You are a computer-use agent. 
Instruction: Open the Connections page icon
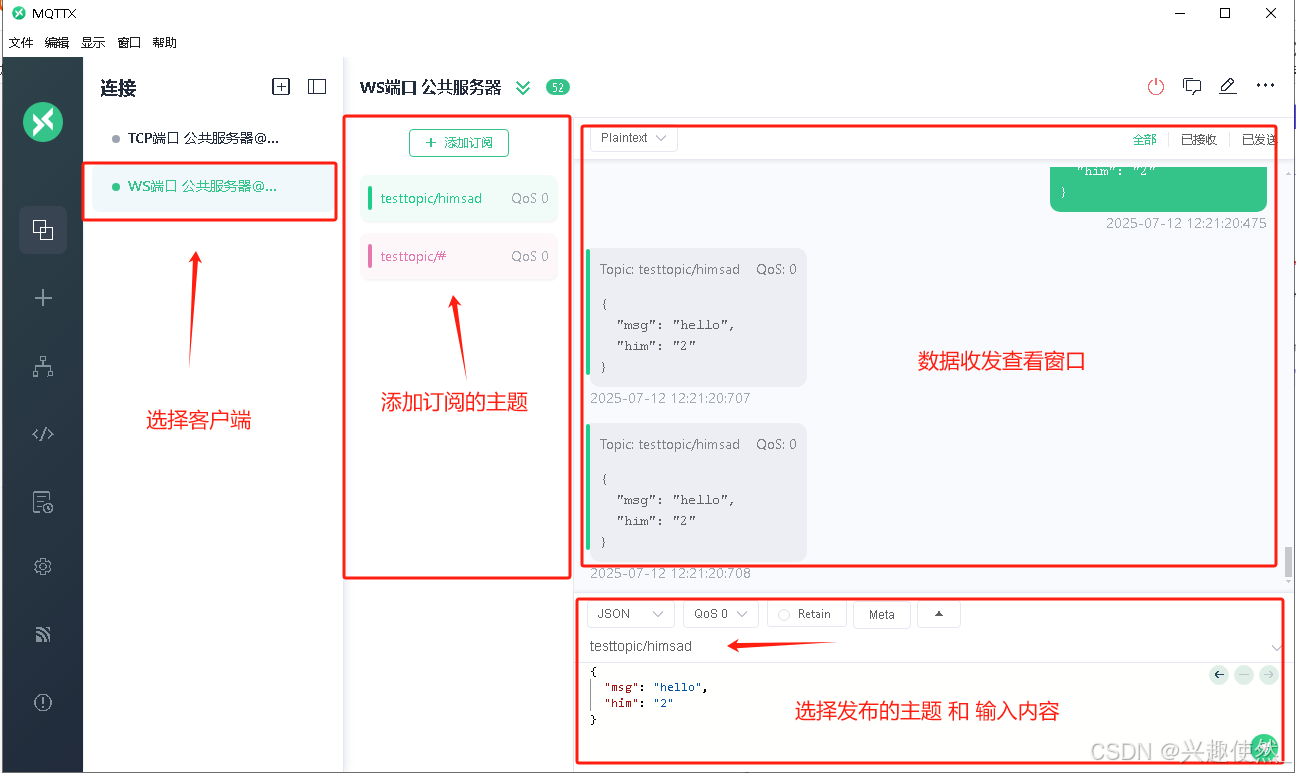pyautogui.click(x=43, y=230)
